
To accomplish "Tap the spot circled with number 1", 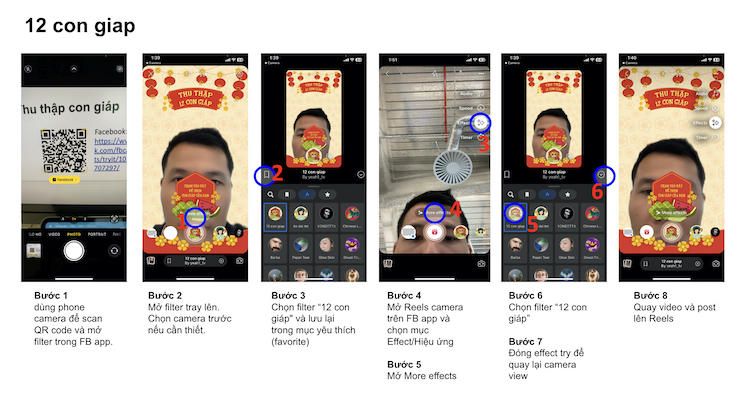I will tap(195, 217).
